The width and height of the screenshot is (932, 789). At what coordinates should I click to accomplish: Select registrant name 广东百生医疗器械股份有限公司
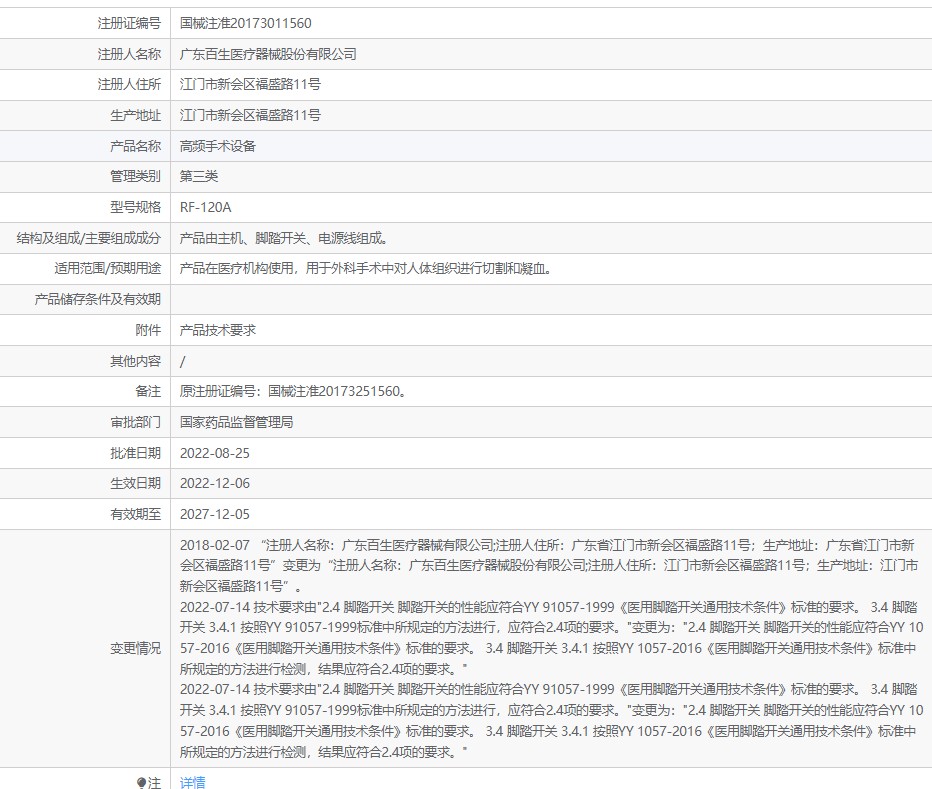pos(268,54)
